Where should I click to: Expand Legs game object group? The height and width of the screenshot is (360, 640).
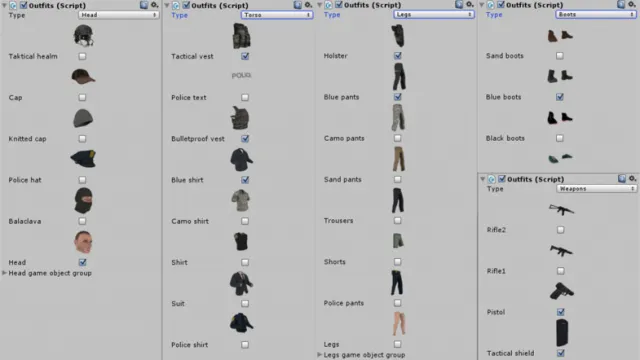(x=319, y=355)
